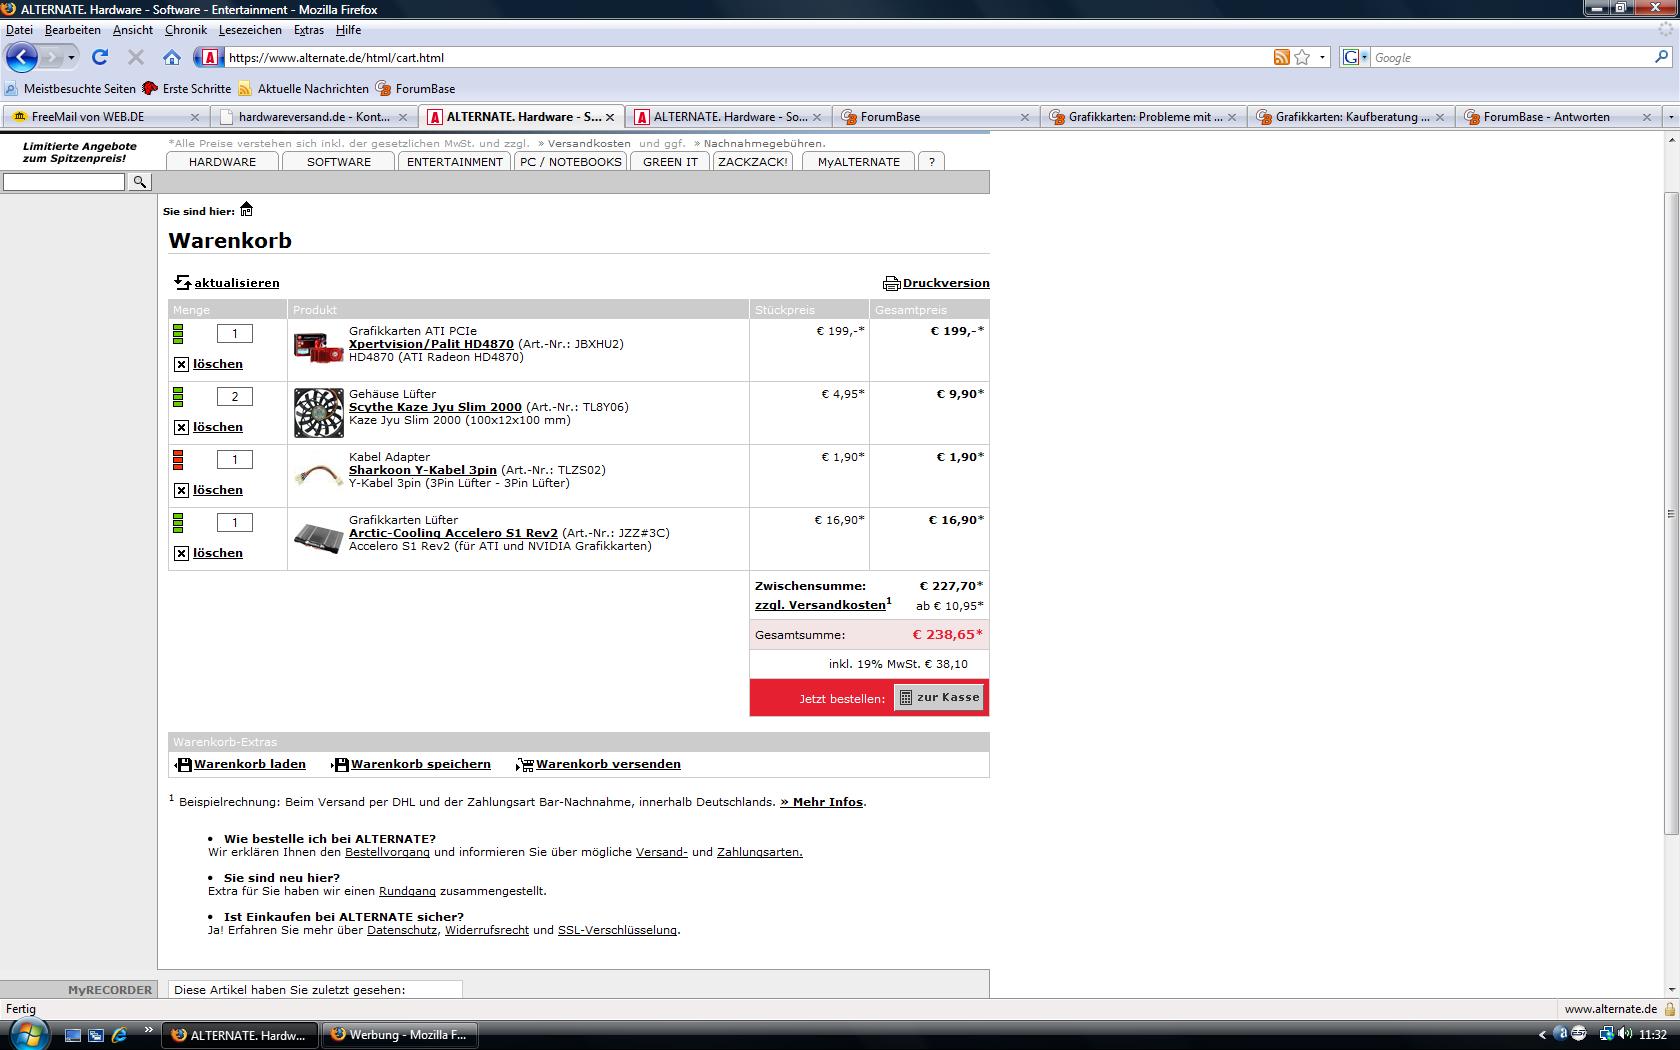
Task: Open the history dropdown beside the forward button
Action: click(x=71, y=57)
